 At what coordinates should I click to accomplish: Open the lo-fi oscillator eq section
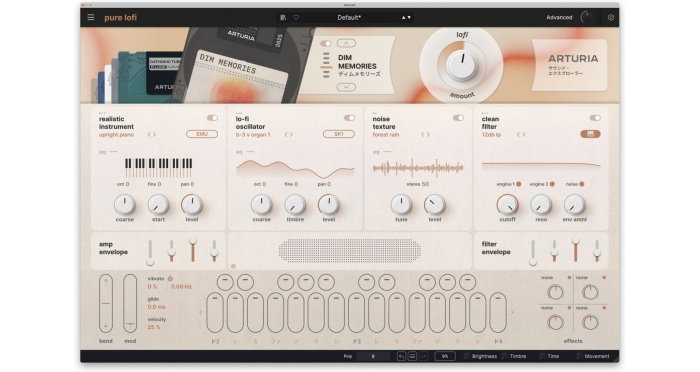245,152
